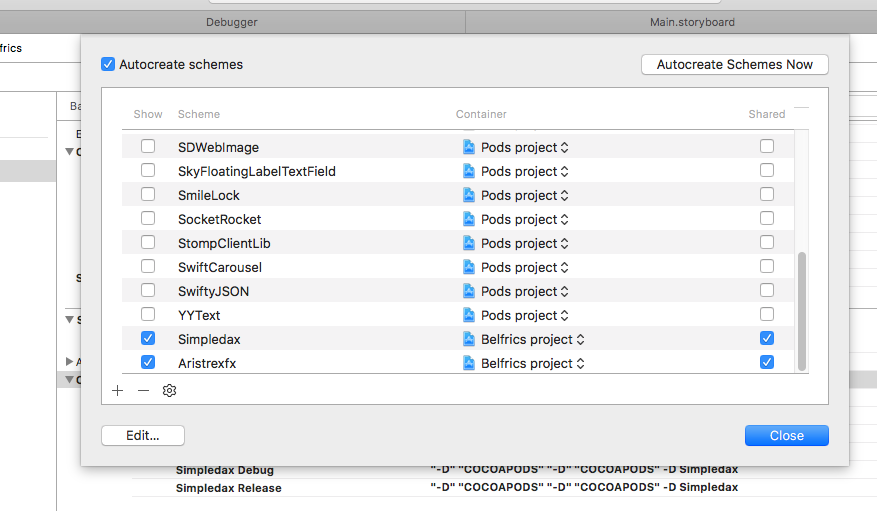
Task: Click the project icon in SmileLock row
Action: (x=469, y=195)
